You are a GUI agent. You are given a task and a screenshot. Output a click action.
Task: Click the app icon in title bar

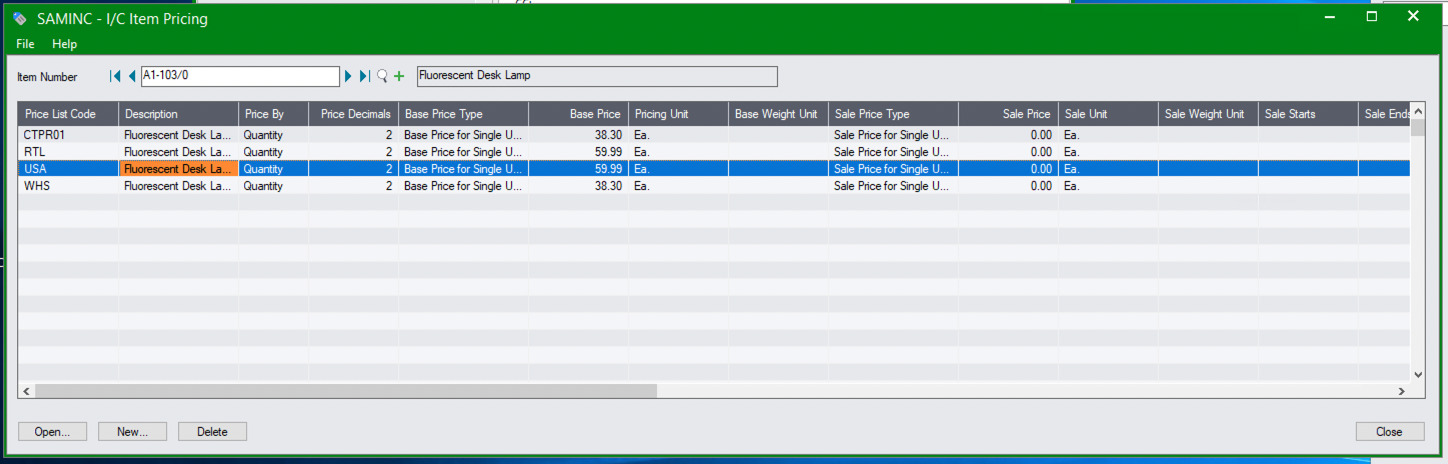(20, 18)
